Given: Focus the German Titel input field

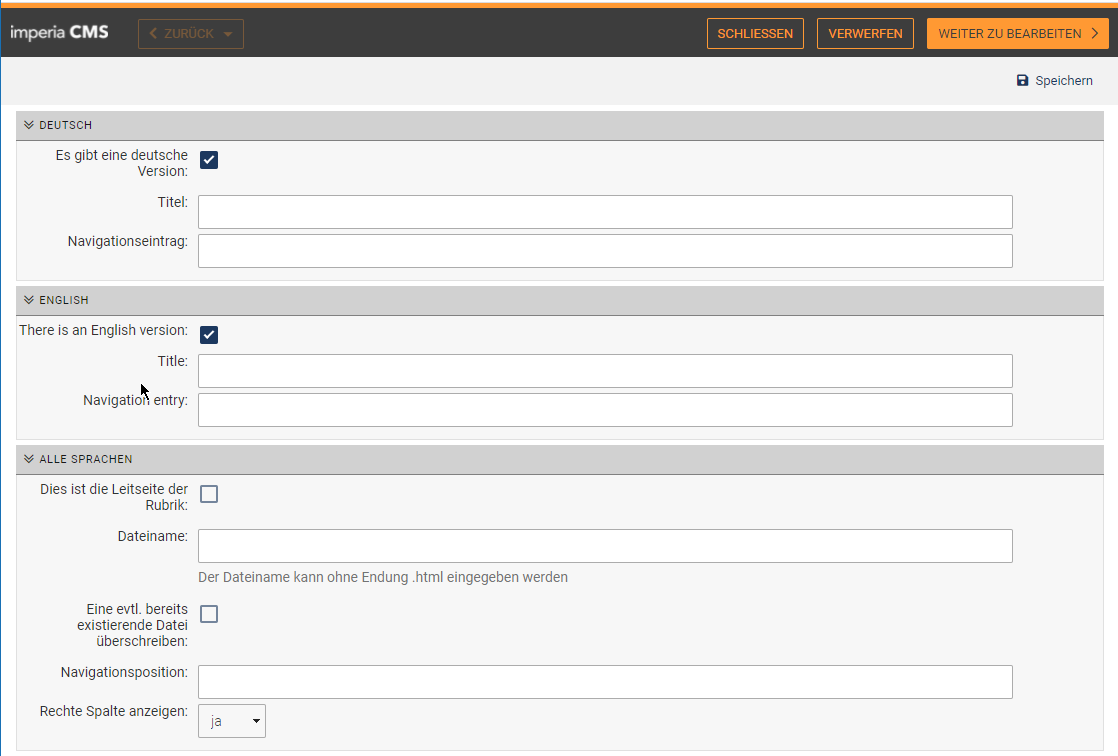Looking at the screenshot, I should pos(605,212).
